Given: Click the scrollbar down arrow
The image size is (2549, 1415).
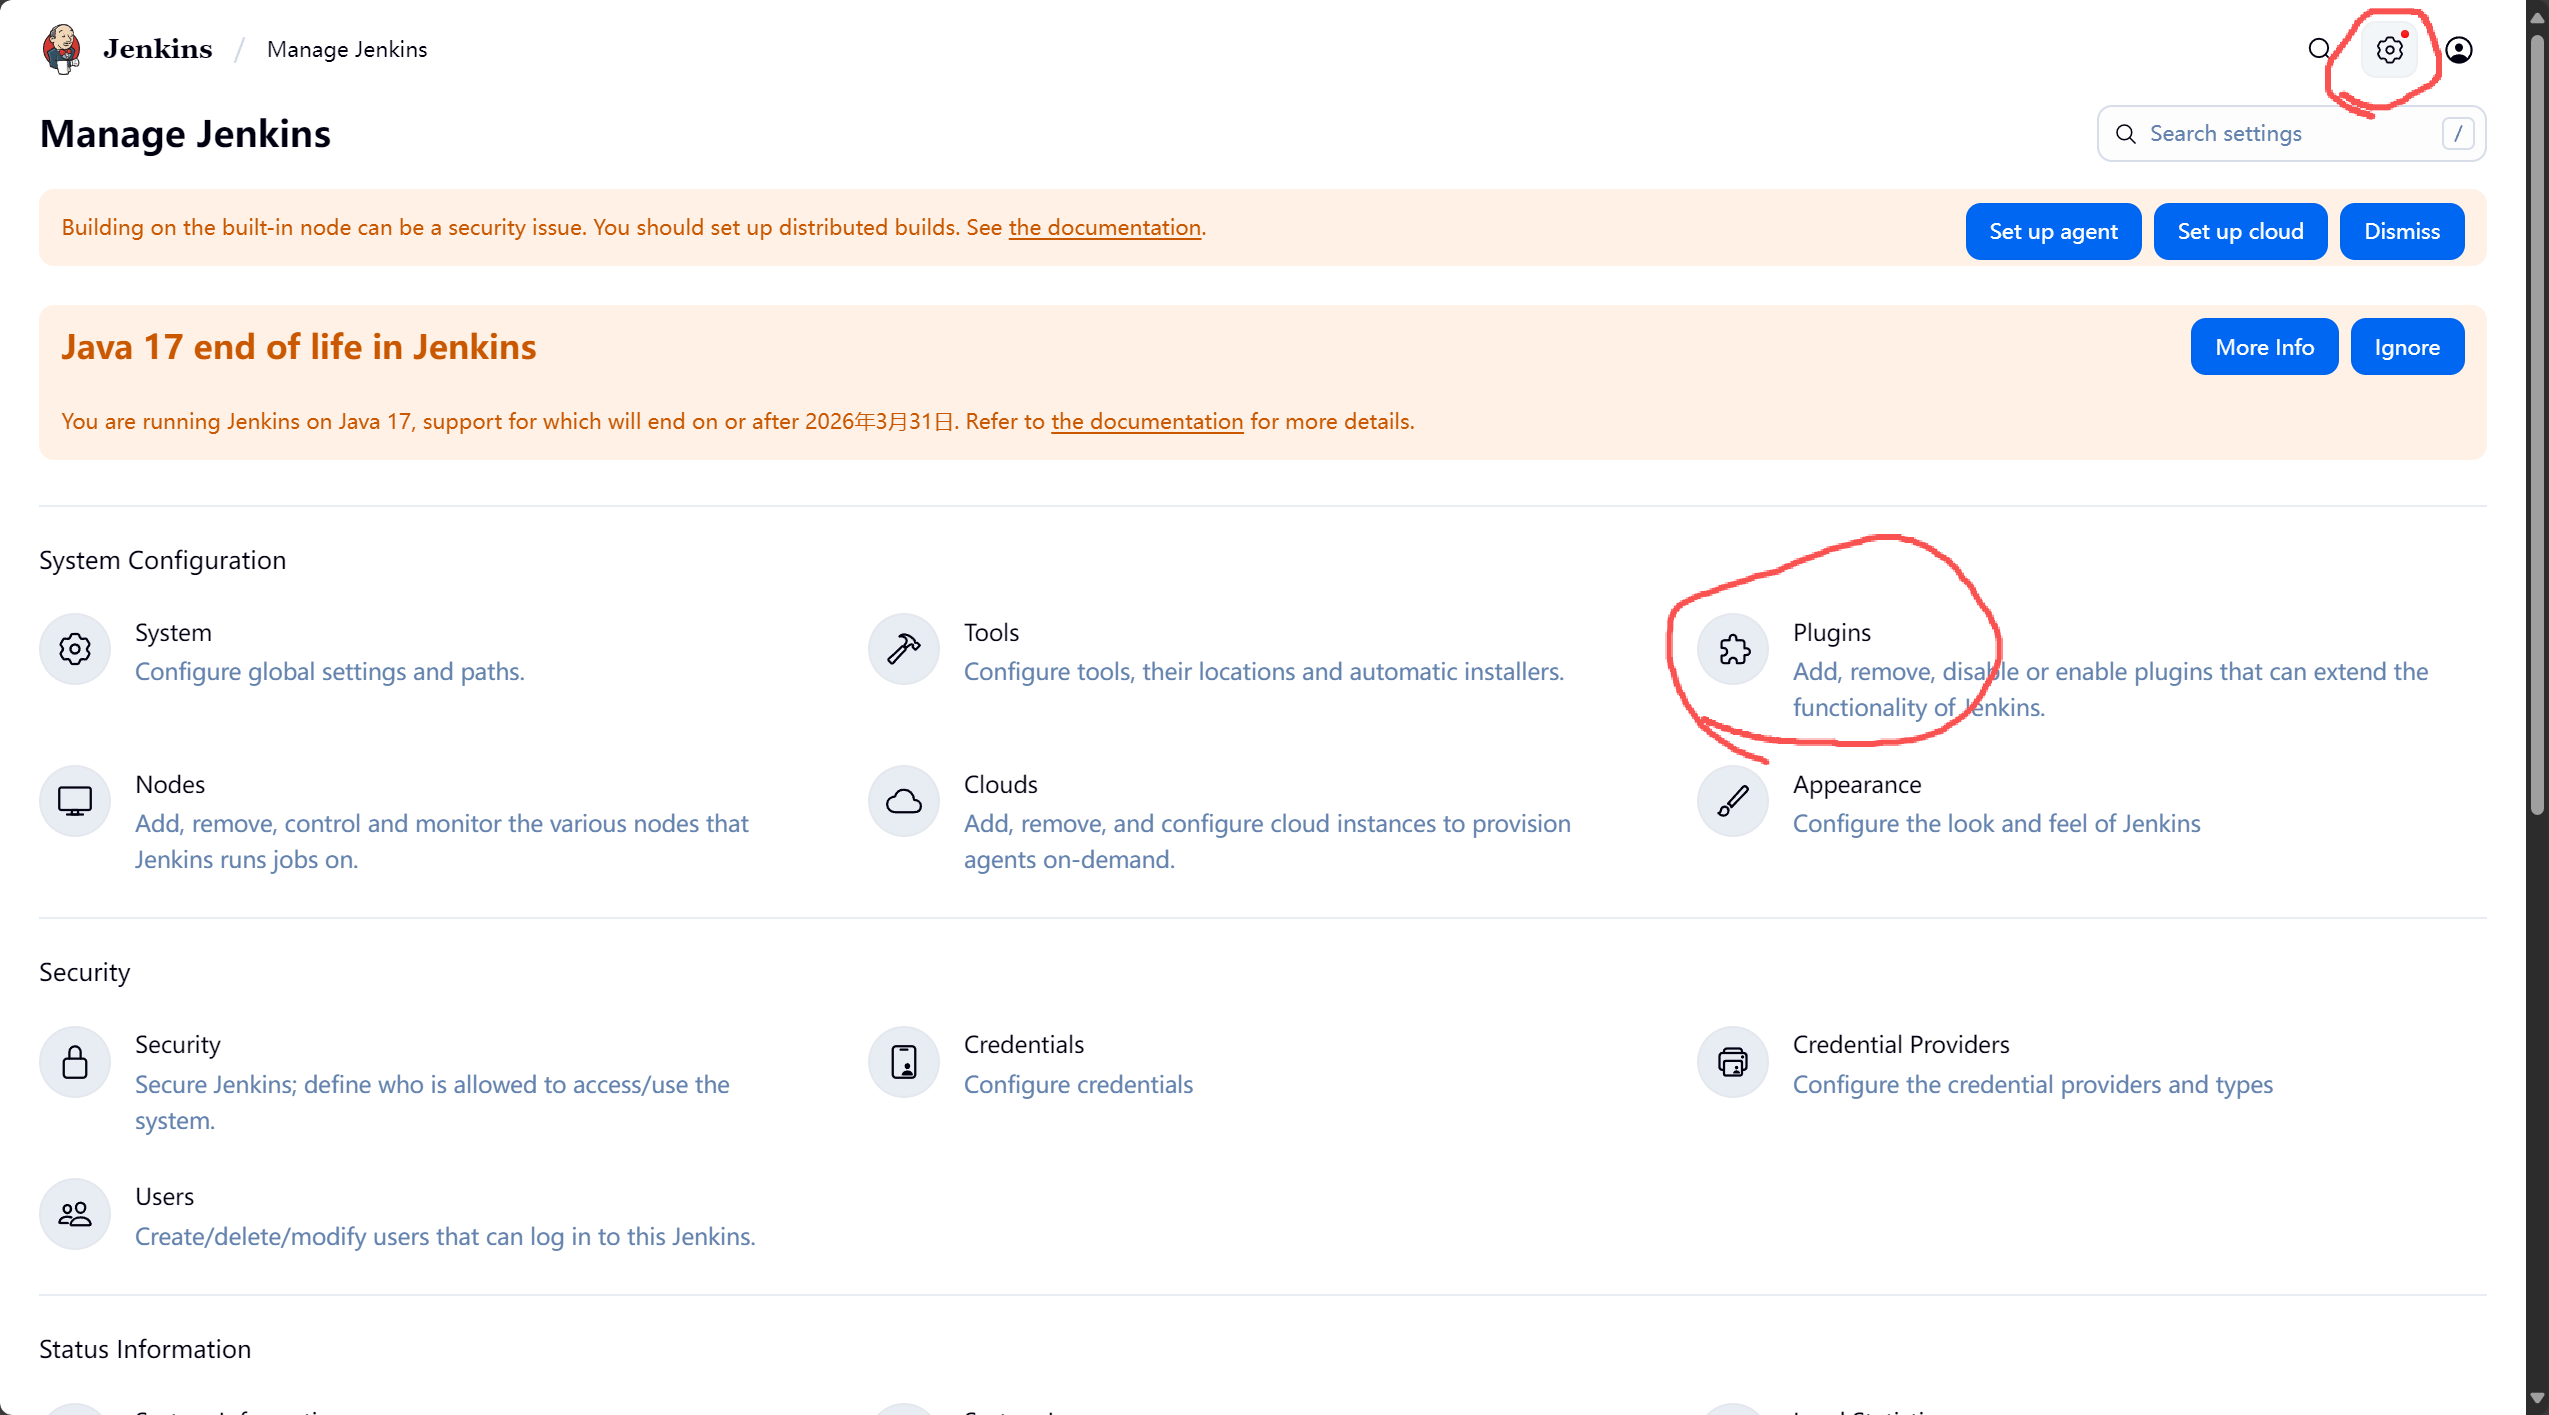Looking at the screenshot, I should click(2537, 1398).
